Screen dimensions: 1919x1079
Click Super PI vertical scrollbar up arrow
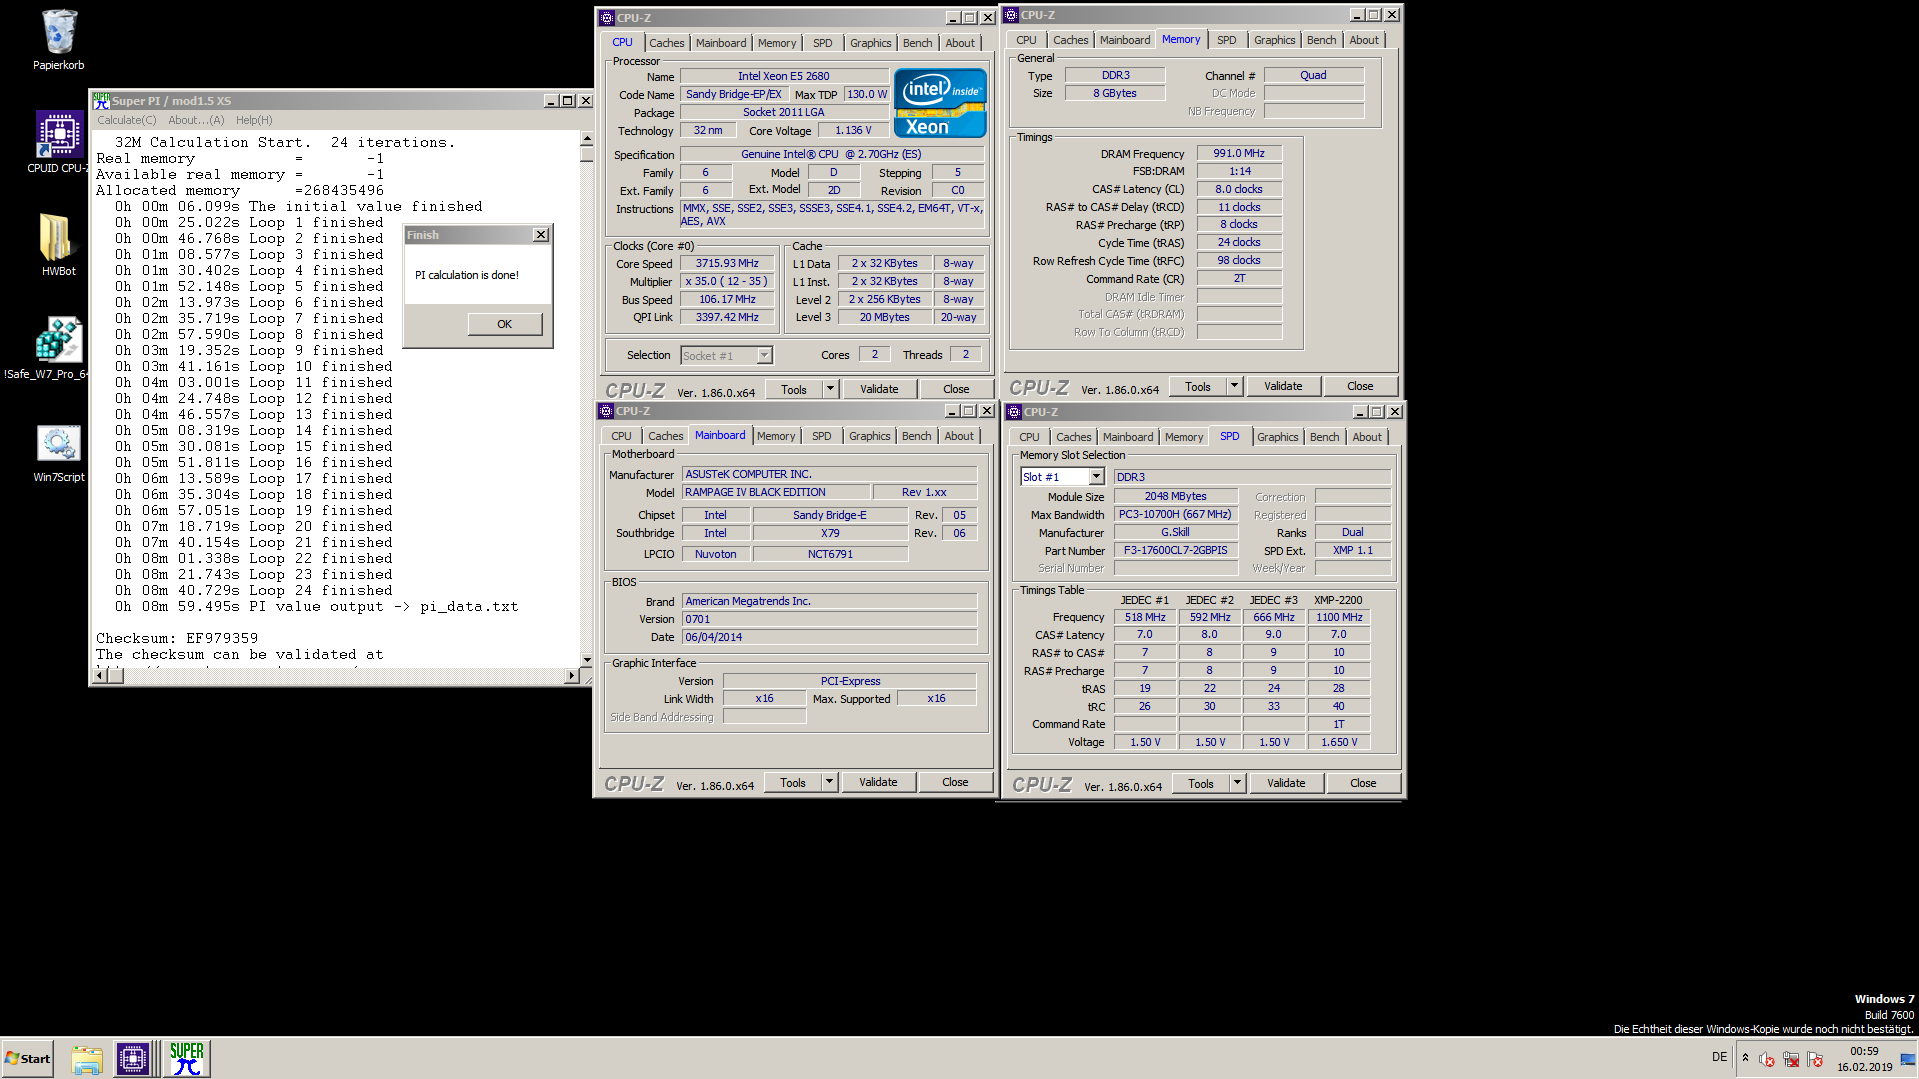click(x=587, y=138)
